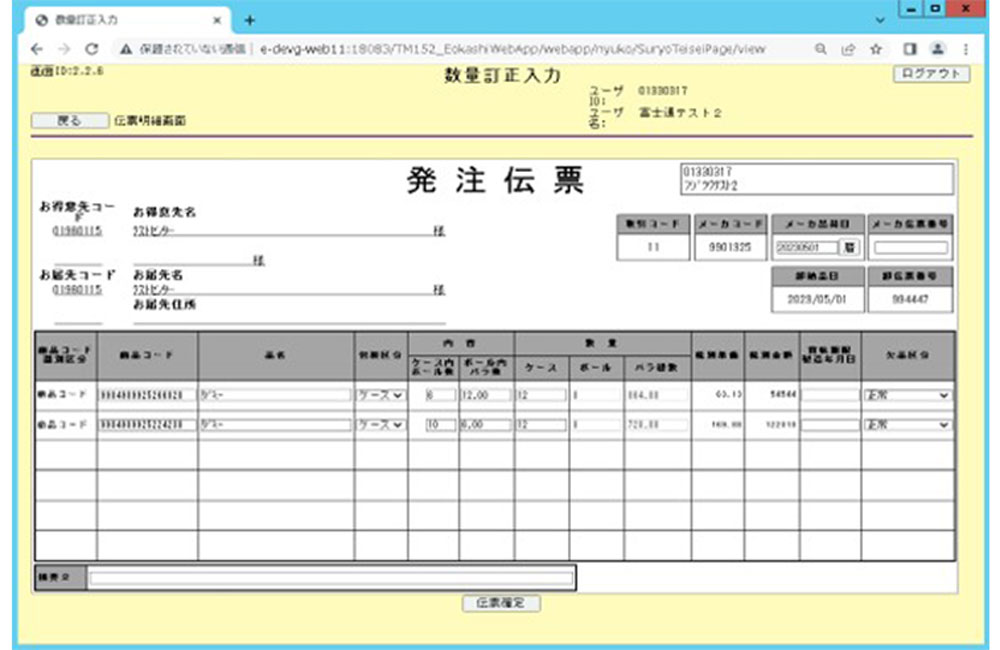This screenshot has width=1000, height=650.
Task: Open the お届先コード link 01980115
Action: 77,290
